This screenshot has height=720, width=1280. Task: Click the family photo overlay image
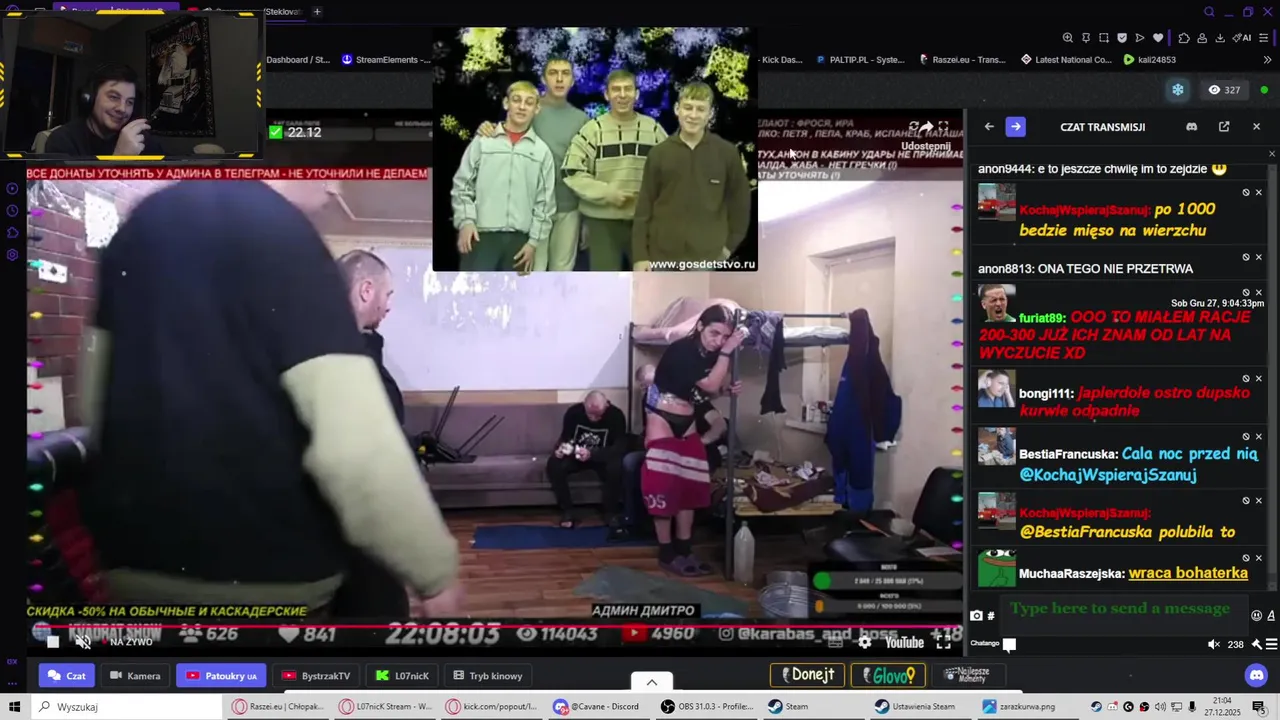pyautogui.click(x=595, y=149)
